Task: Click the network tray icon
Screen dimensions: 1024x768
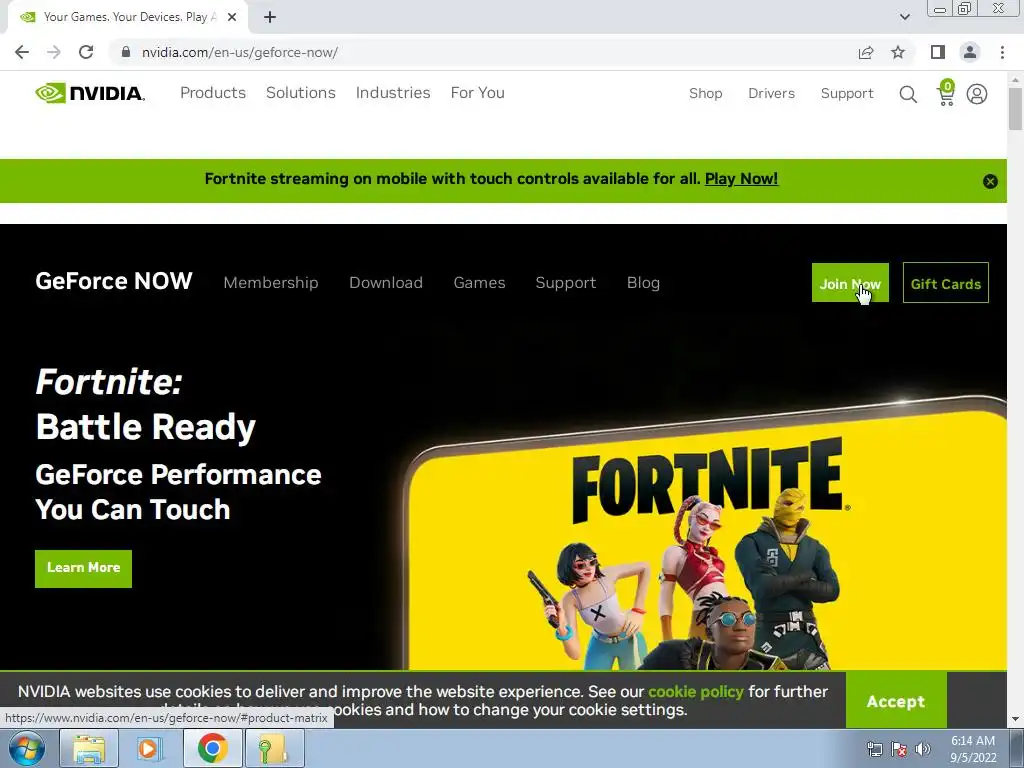Action: 874,749
